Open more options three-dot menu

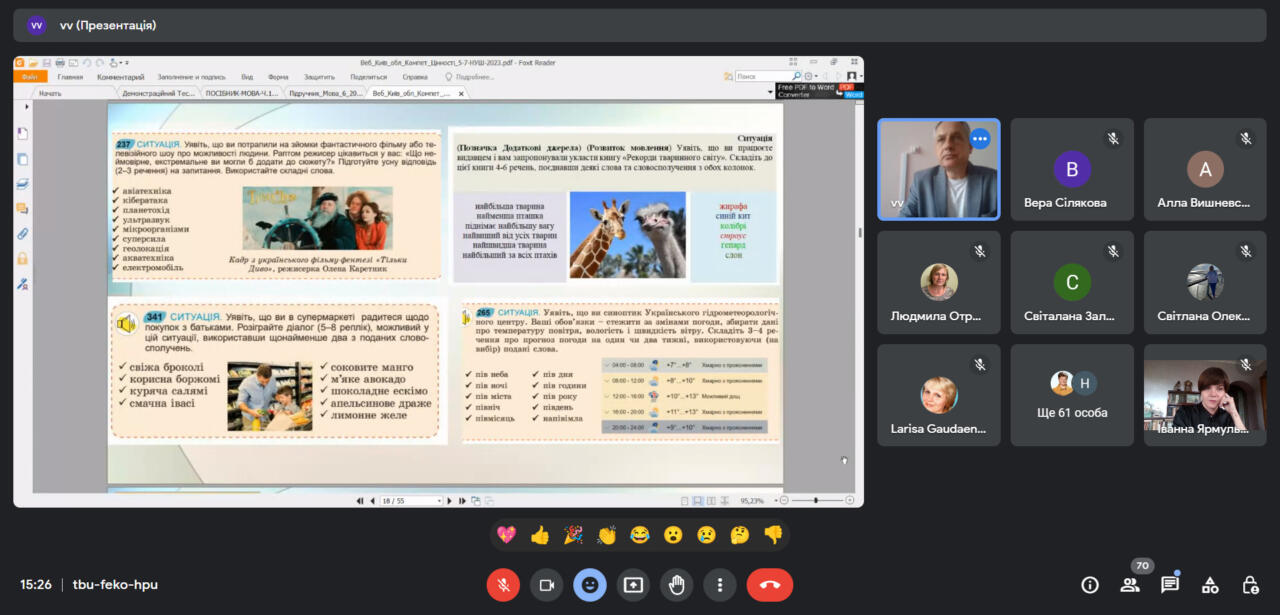click(720, 585)
